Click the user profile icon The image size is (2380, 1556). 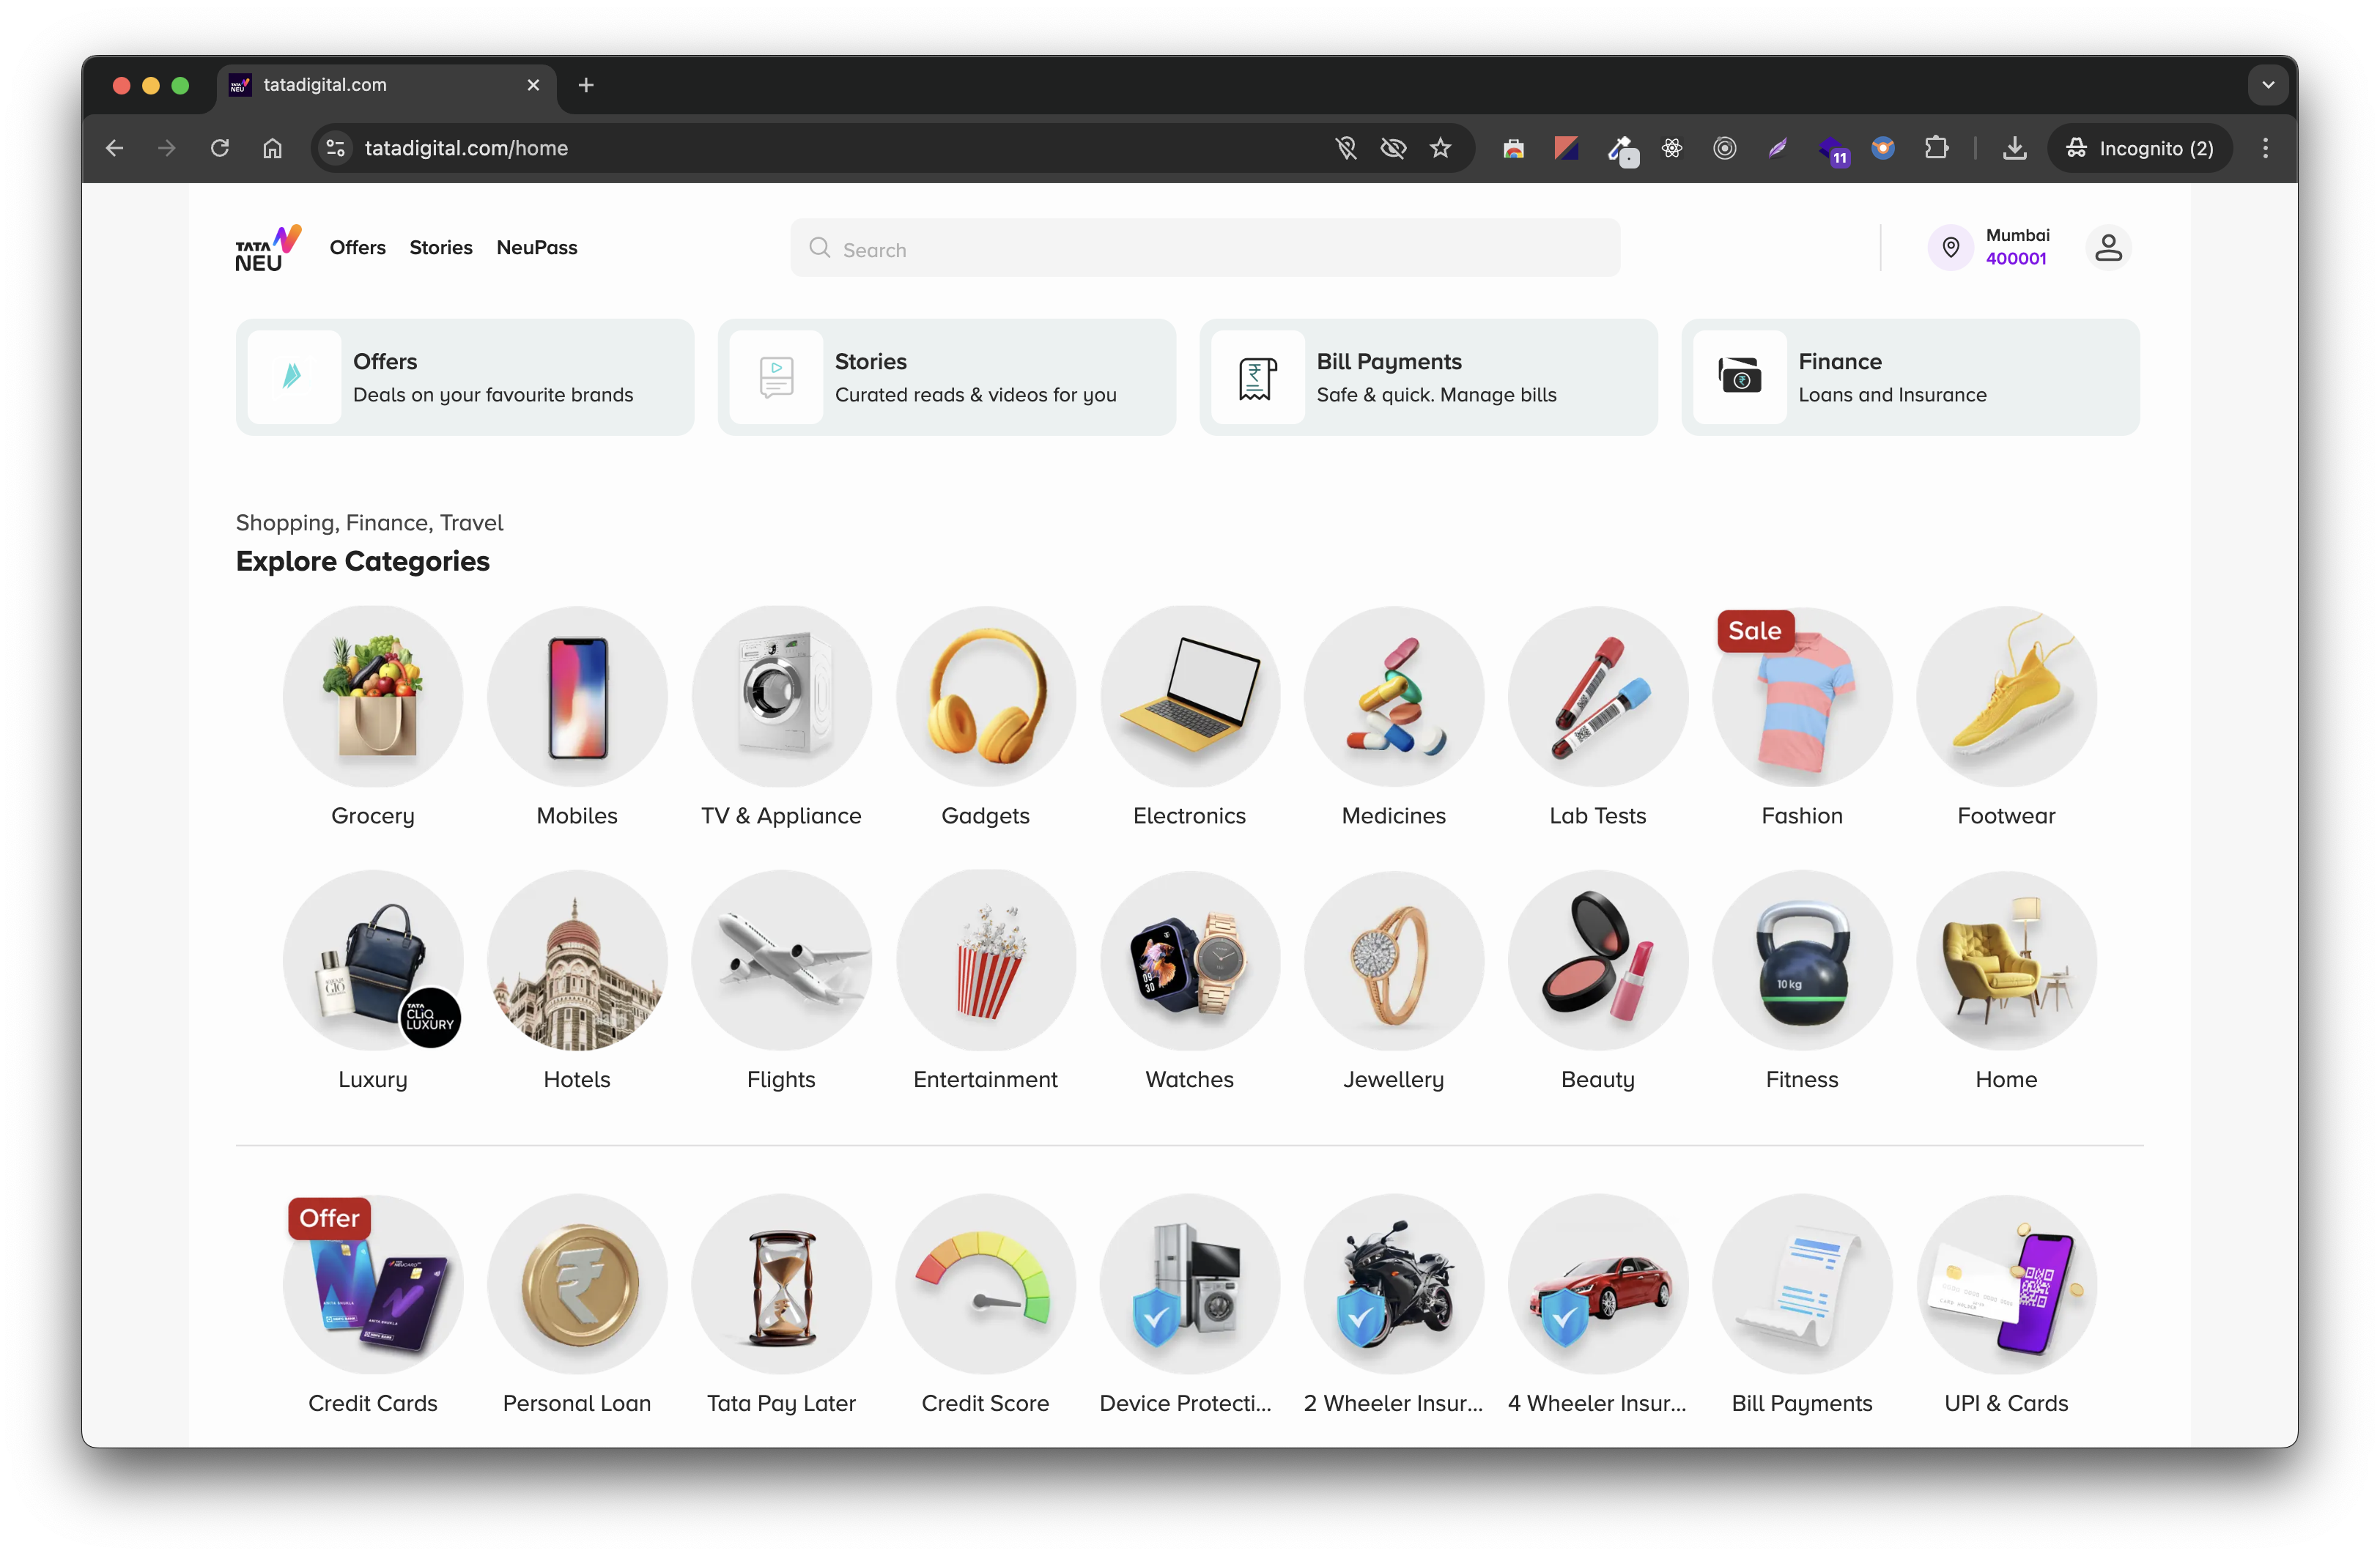[x=2108, y=248]
